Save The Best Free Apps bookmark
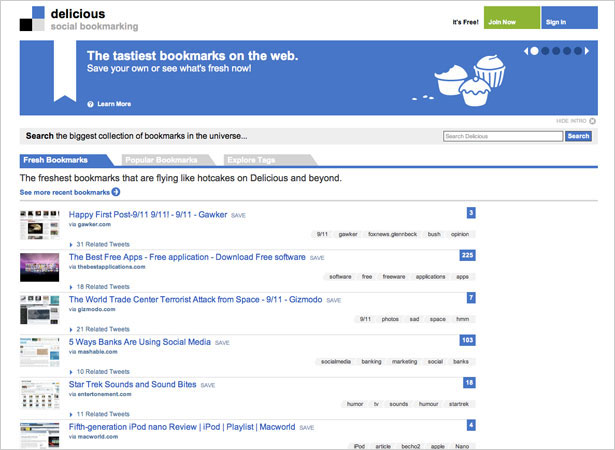This screenshot has height=450, width=615. (317, 258)
